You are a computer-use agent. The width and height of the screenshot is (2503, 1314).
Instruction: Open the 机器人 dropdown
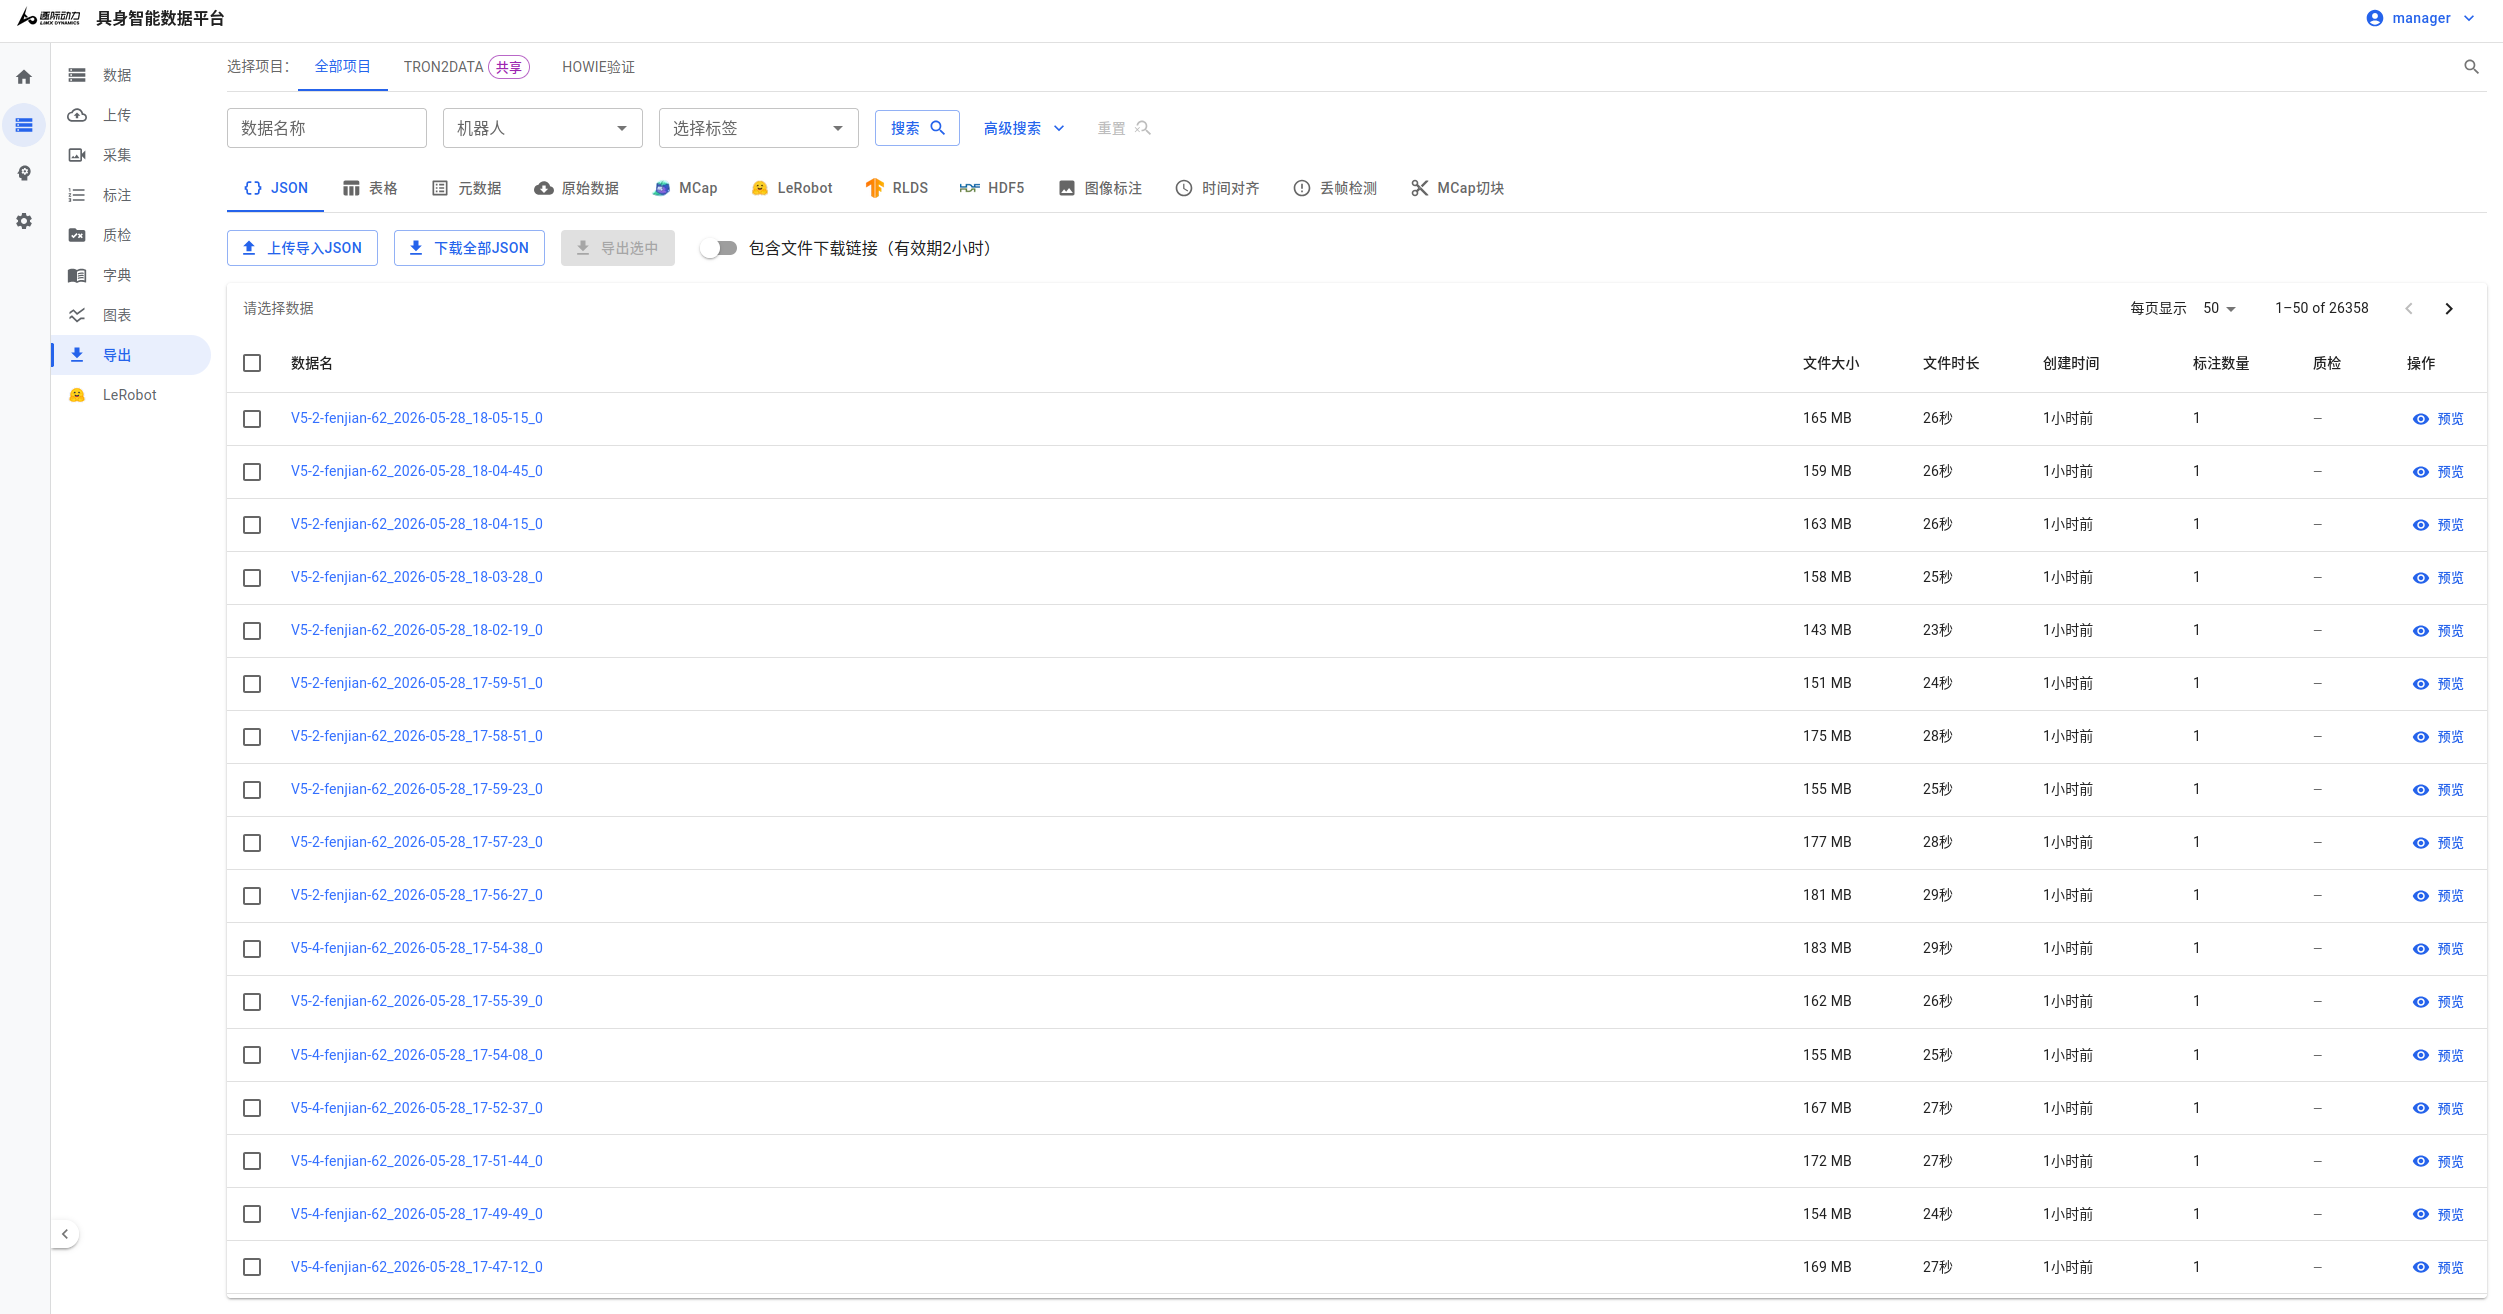pyautogui.click(x=543, y=128)
